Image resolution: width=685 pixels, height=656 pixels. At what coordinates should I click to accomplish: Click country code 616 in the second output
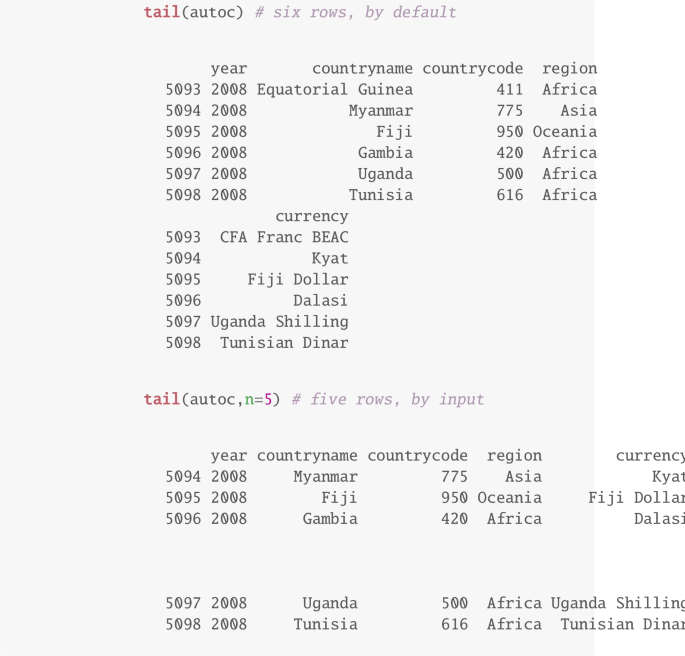coord(454,625)
